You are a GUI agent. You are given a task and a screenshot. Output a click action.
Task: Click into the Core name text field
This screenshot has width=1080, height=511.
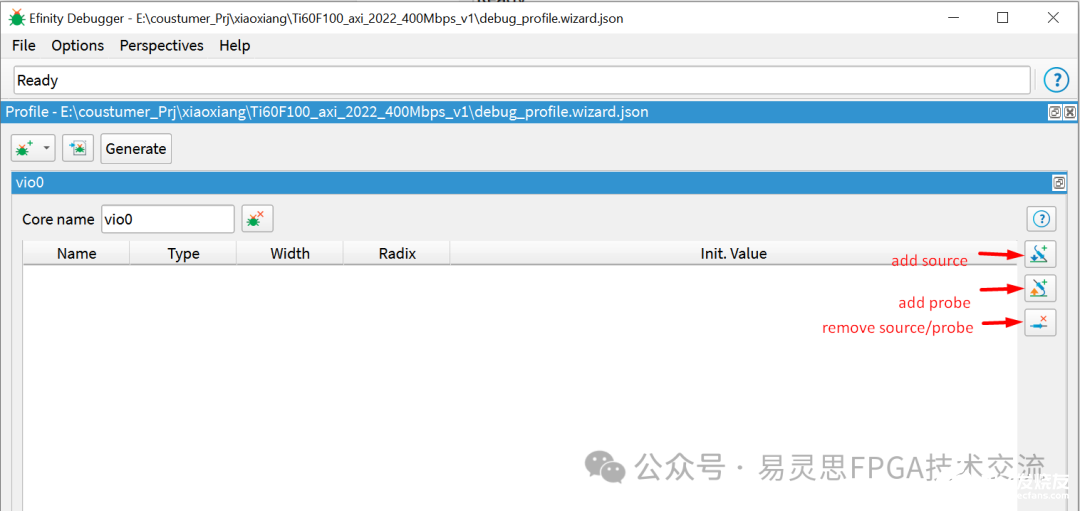coord(167,219)
